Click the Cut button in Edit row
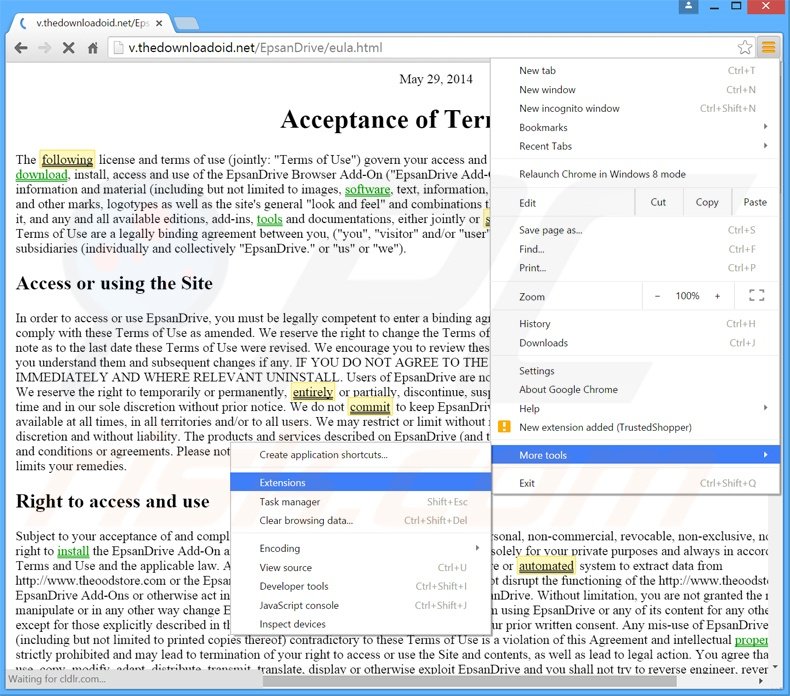Screen dimensions: 790x696 click(658, 202)
